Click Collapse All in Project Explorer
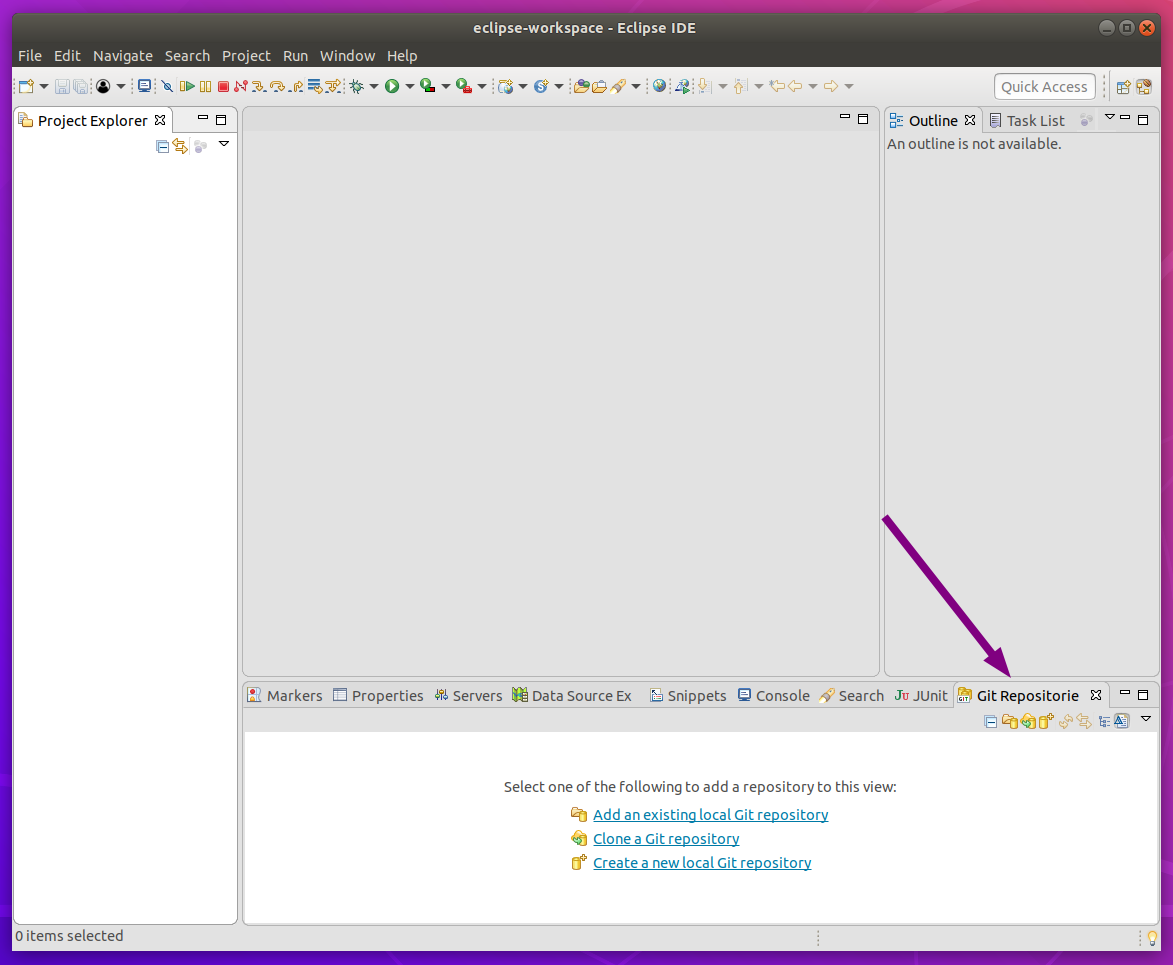The height and width of the screenshot is (965, 1173). coord(162,147)
